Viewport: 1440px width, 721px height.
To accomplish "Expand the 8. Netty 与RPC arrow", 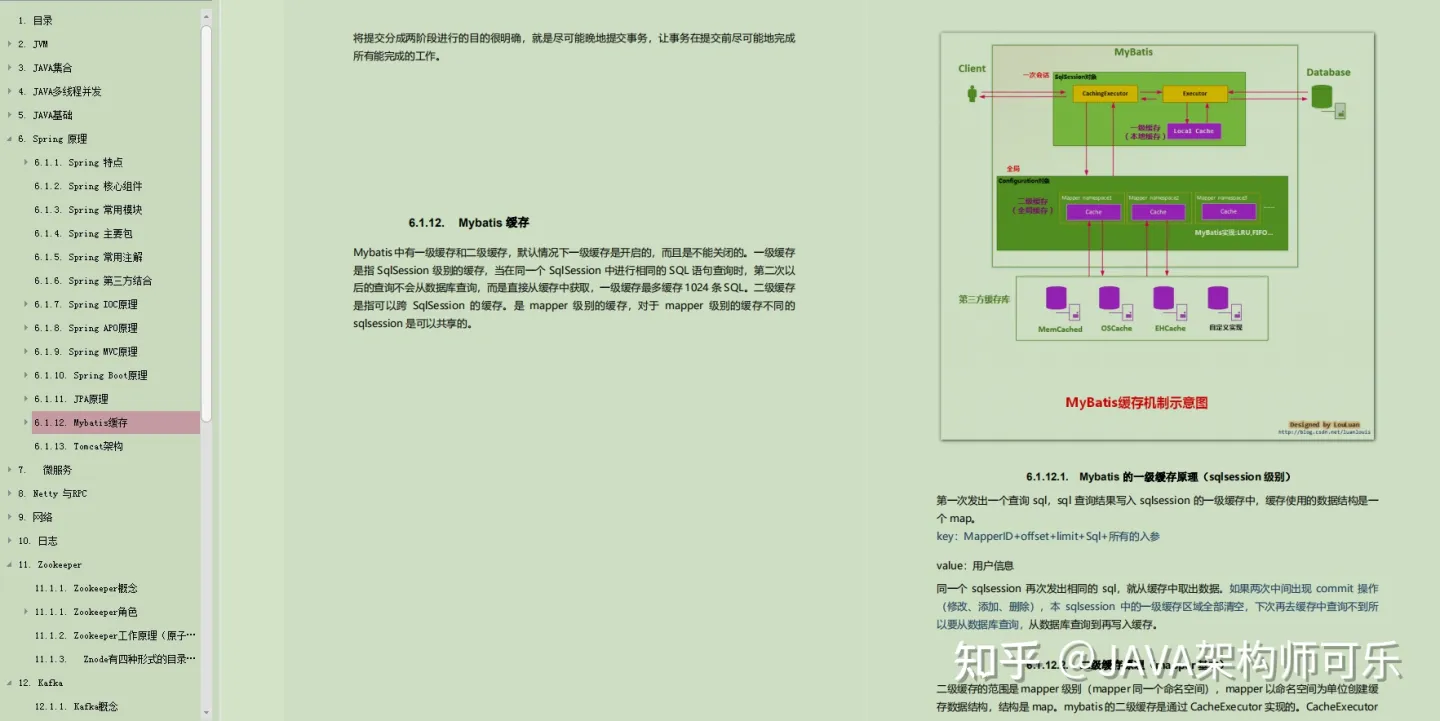I will (x=9, y=493).
